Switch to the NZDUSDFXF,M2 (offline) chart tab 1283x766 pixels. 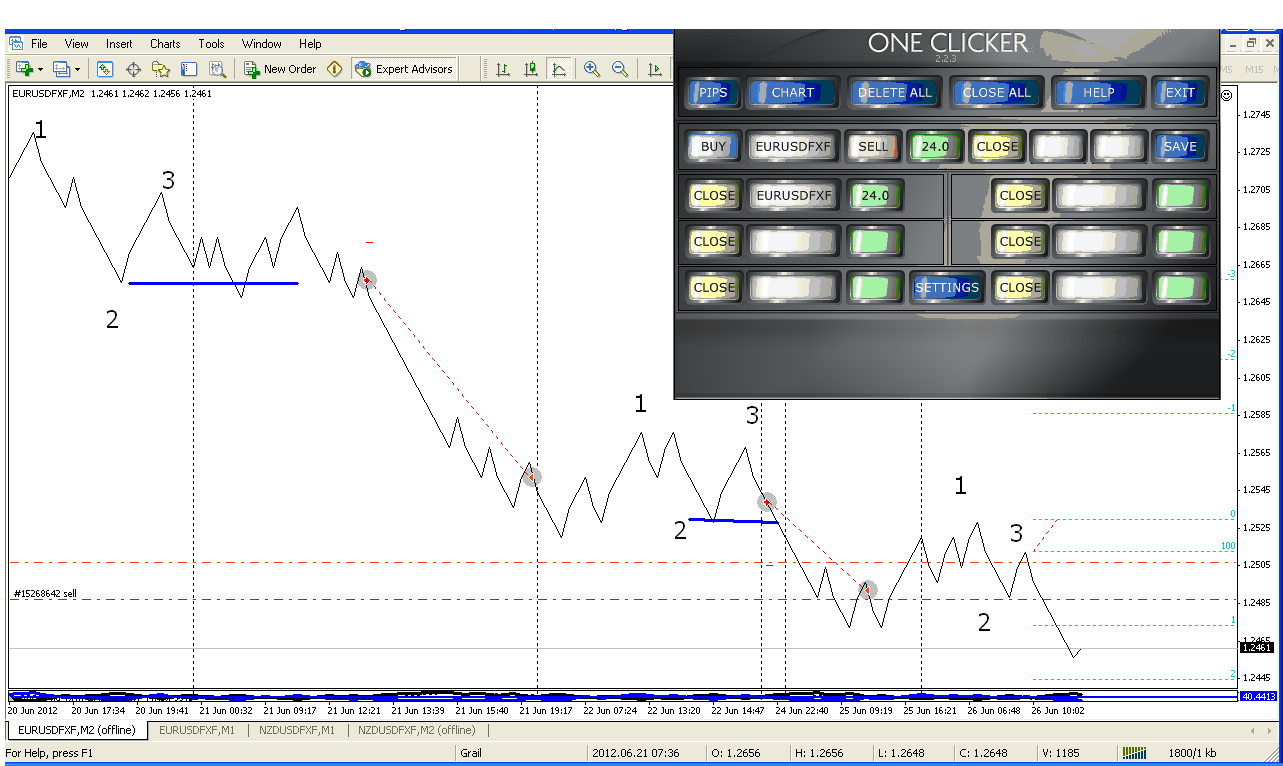point(417,731)
